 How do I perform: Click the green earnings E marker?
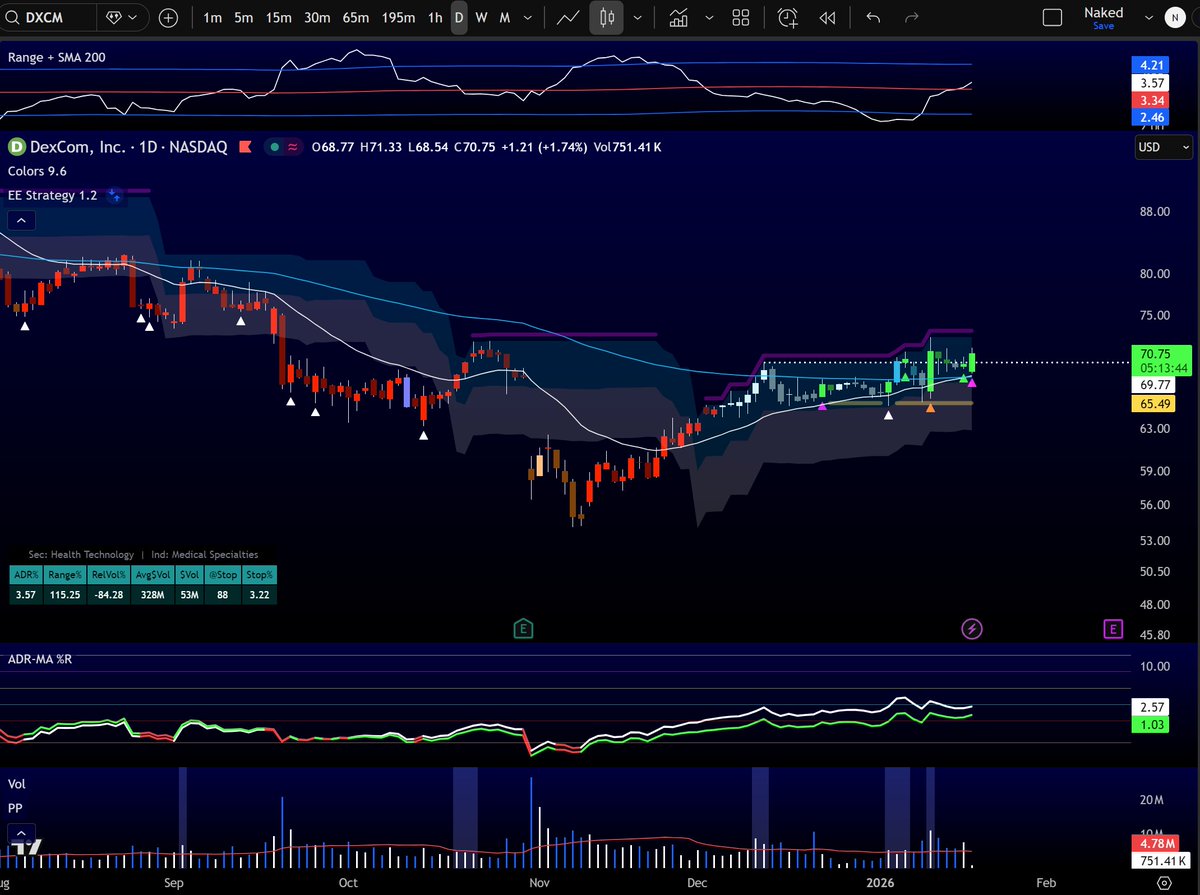coord(522,628)
